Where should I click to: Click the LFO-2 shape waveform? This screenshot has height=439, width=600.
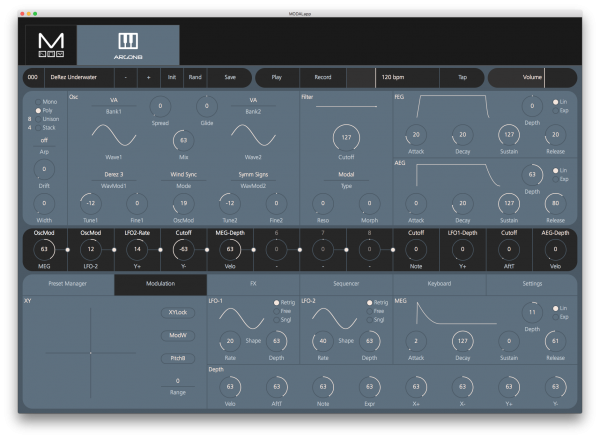pos(334,318)
